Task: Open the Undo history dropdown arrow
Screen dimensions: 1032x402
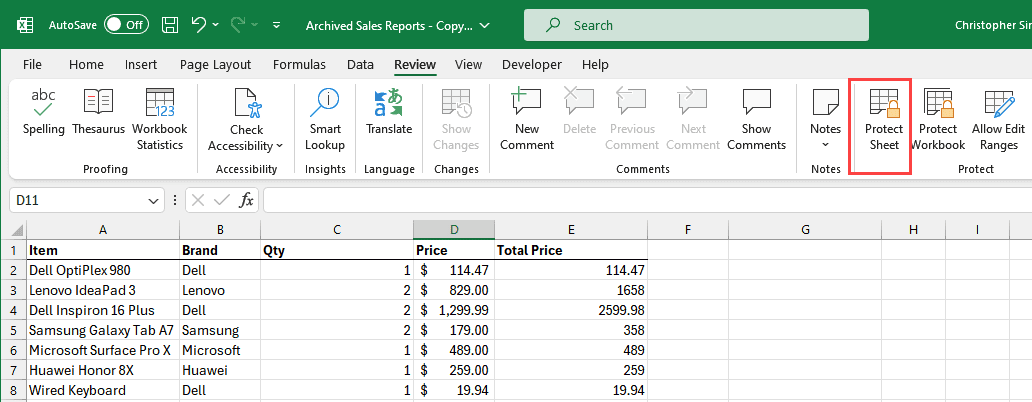Action: [x=216, y=25]
